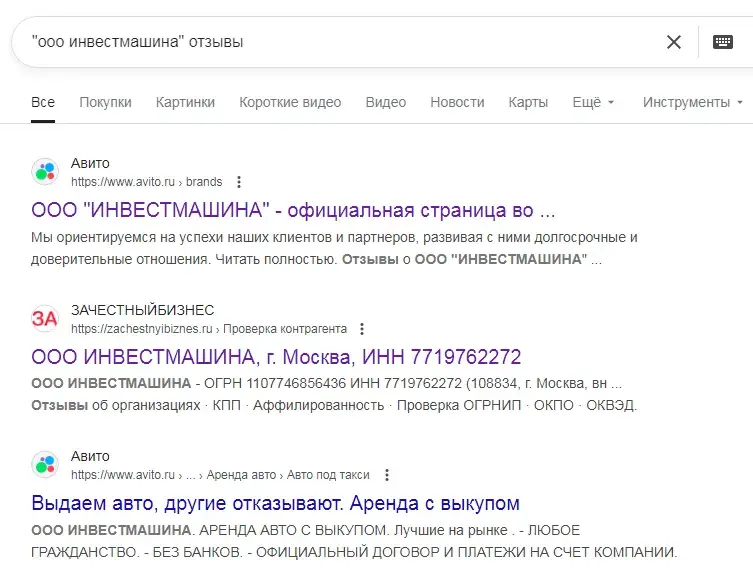This screenshot has width=753, height=587.
Task: Click snippet text "АРЕНДА АВТО С ВЫКУПОМ"
Action: pos(293,530)
